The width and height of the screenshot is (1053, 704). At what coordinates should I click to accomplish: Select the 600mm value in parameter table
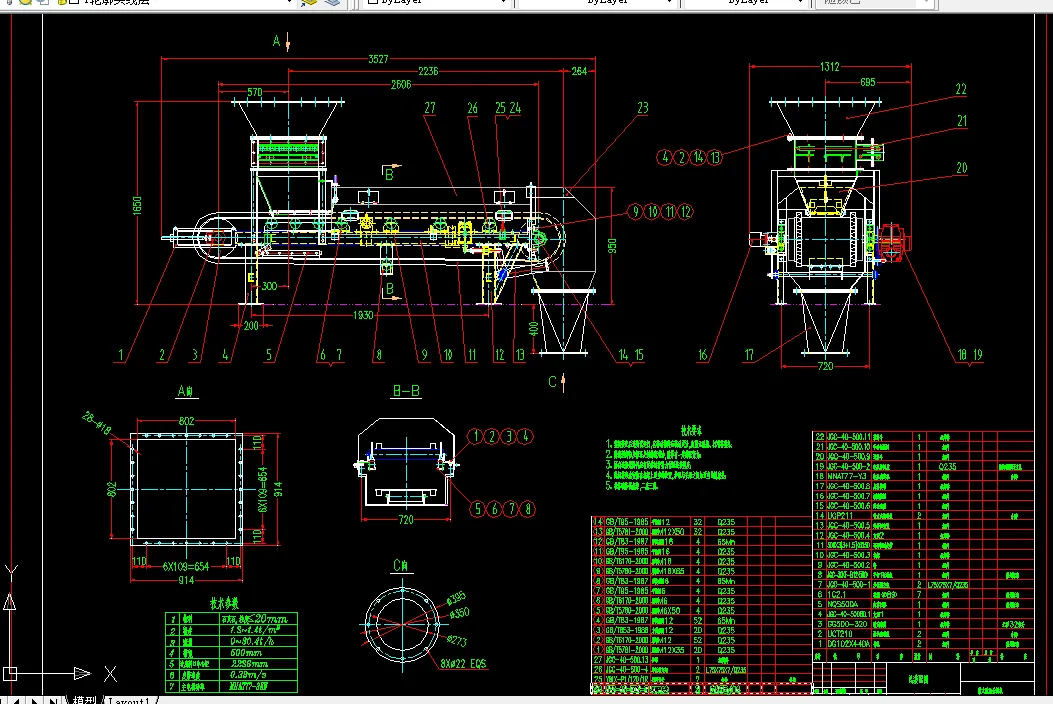pyautogui.click(x=246, y=653)
